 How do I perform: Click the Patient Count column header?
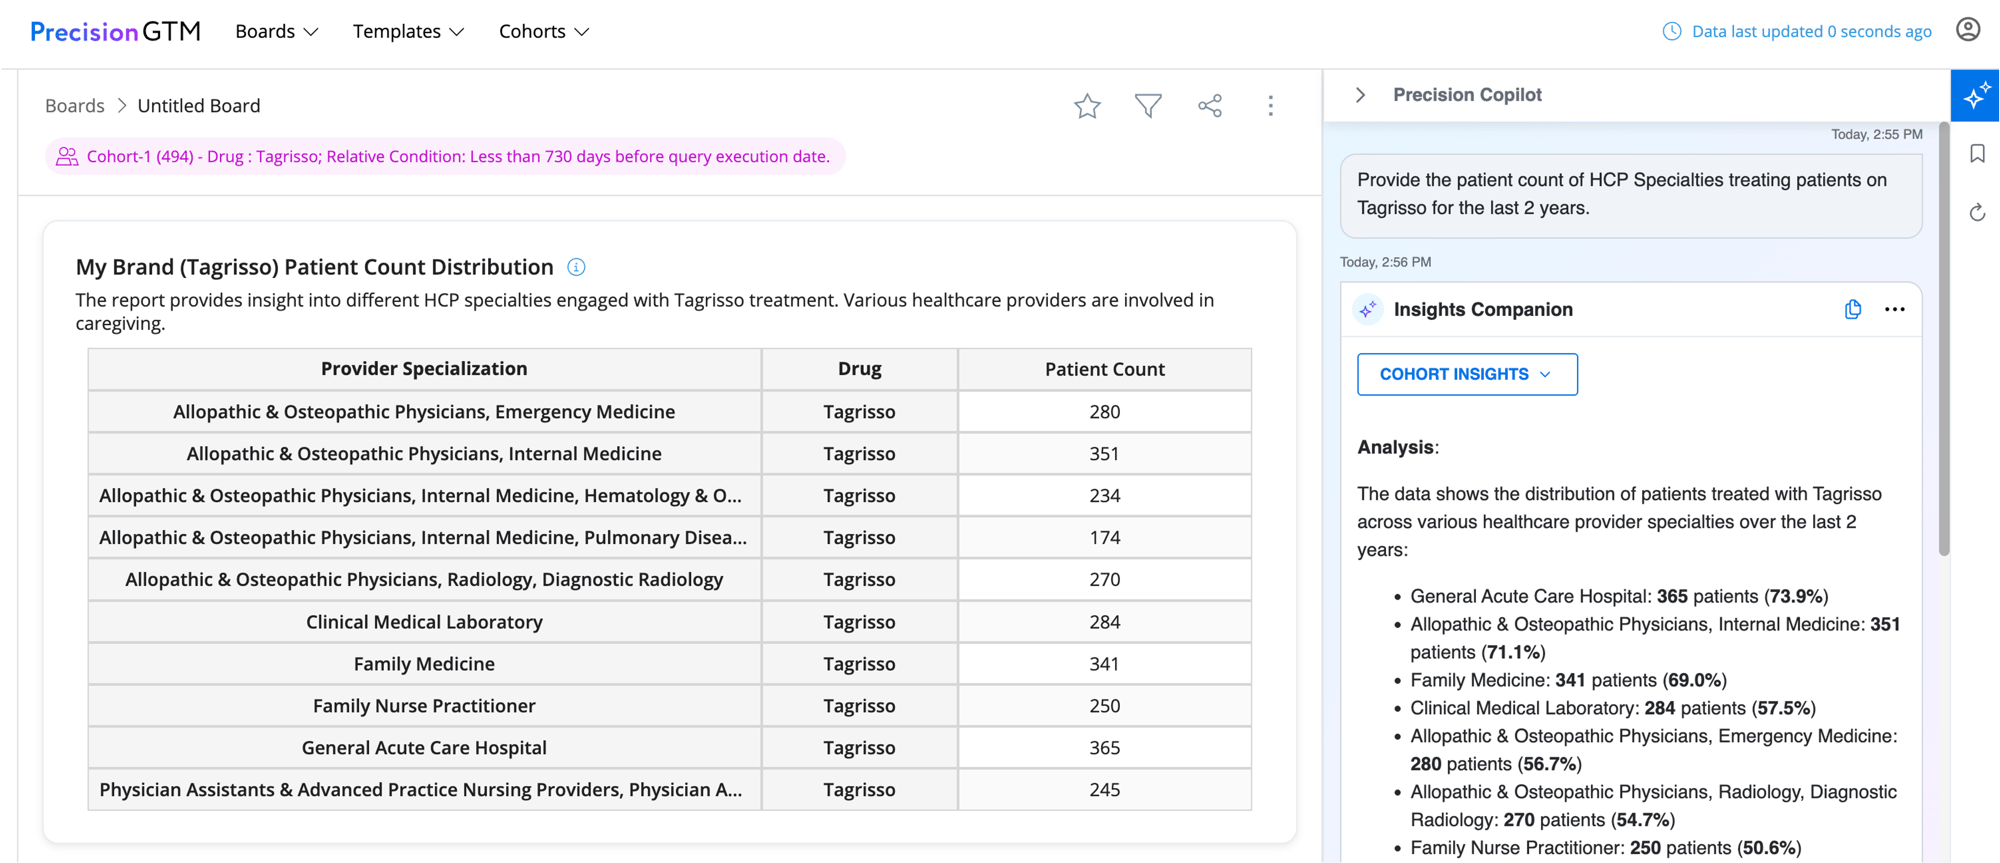[x=1105, y=369]
